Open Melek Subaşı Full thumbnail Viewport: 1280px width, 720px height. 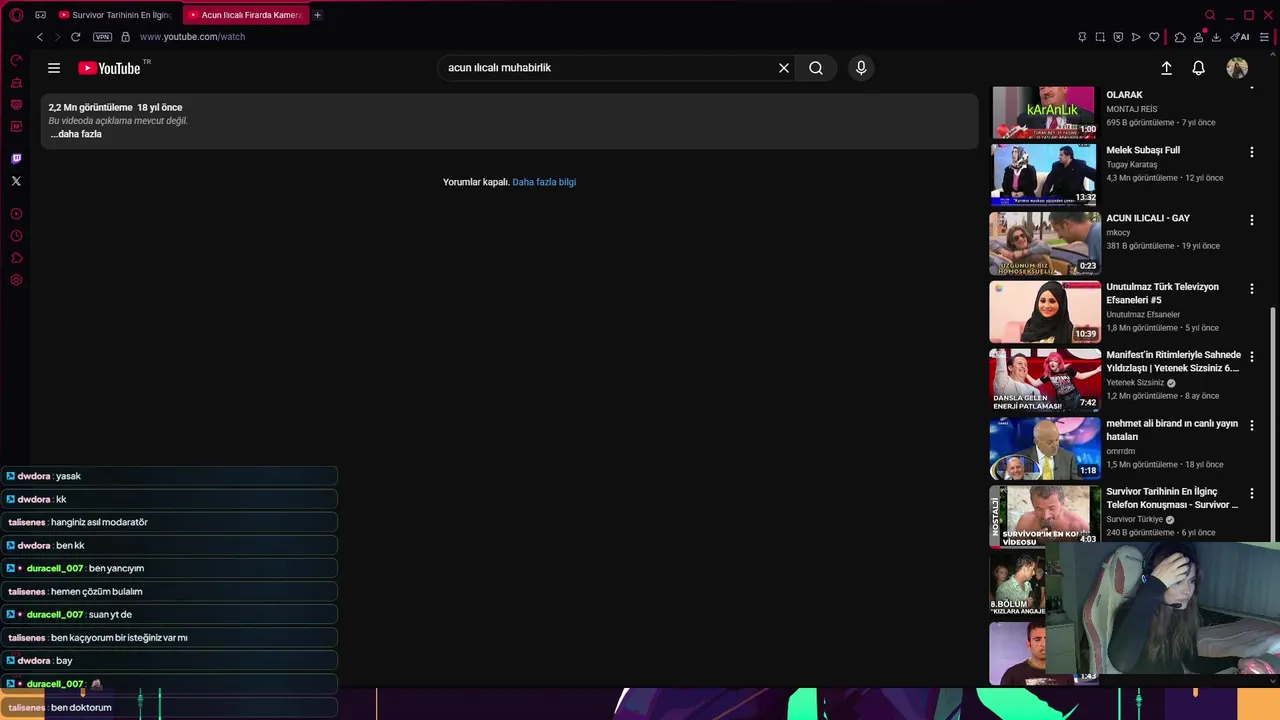(1044, 174)
